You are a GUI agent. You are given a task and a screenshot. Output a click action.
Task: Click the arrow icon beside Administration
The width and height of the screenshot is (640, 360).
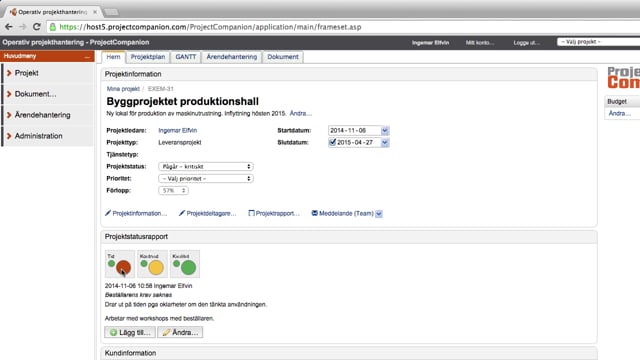coord(9,136)
